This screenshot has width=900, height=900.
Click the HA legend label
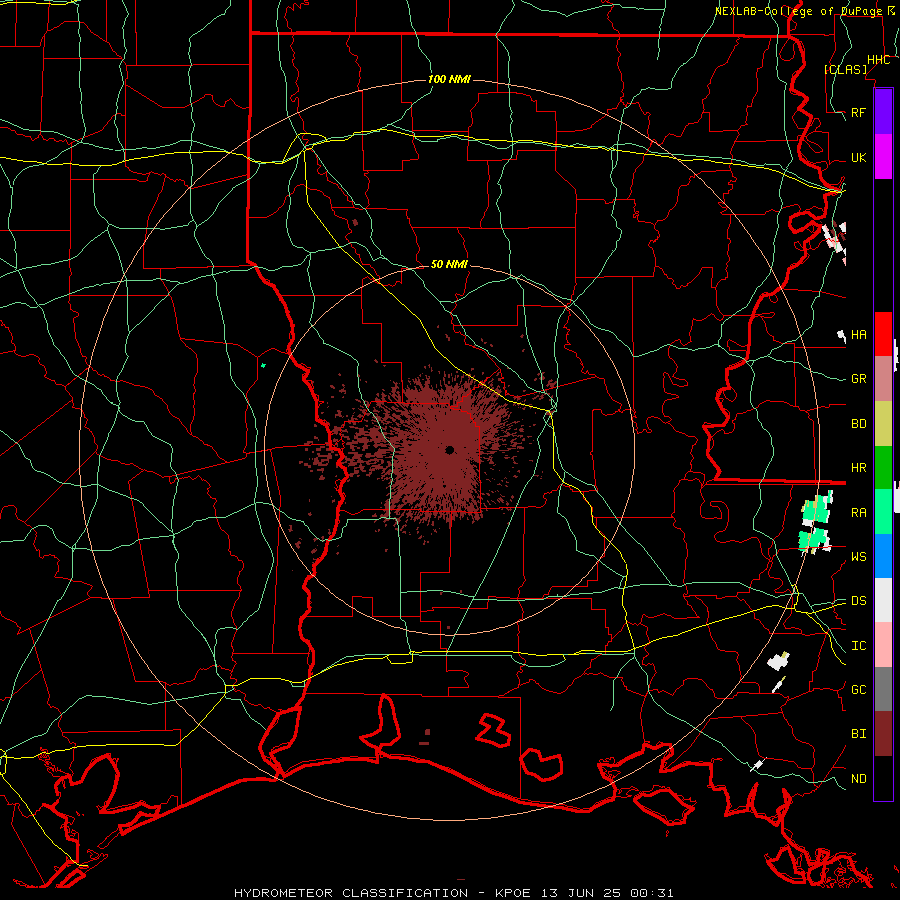tap(858, 335)
